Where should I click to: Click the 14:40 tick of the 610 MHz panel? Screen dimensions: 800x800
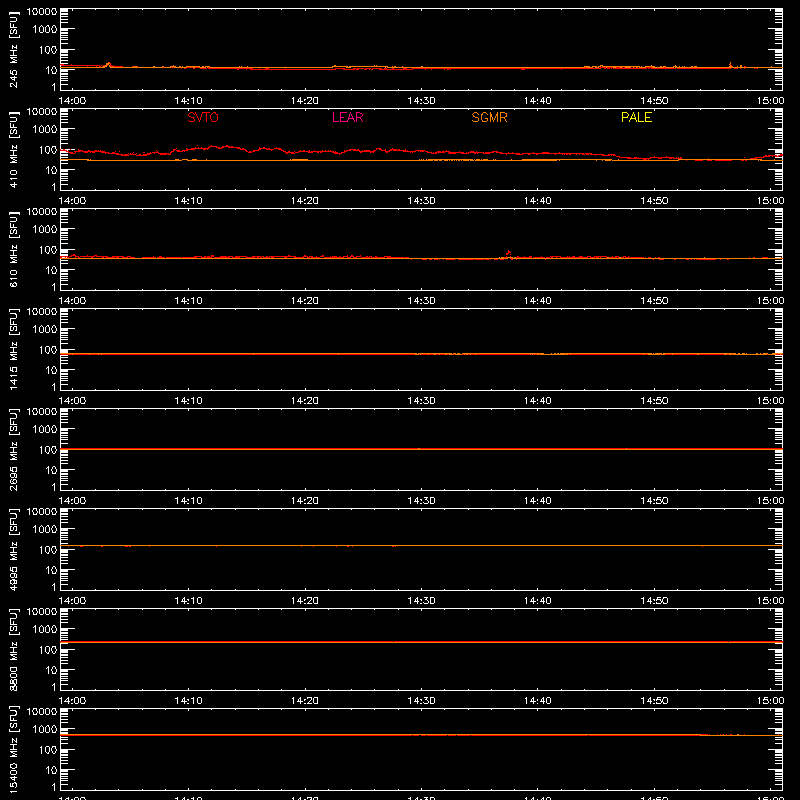(x=537, y=301)
